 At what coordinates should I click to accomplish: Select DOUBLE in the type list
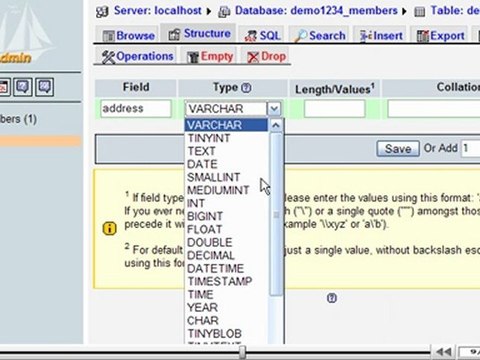coord(226,242)
